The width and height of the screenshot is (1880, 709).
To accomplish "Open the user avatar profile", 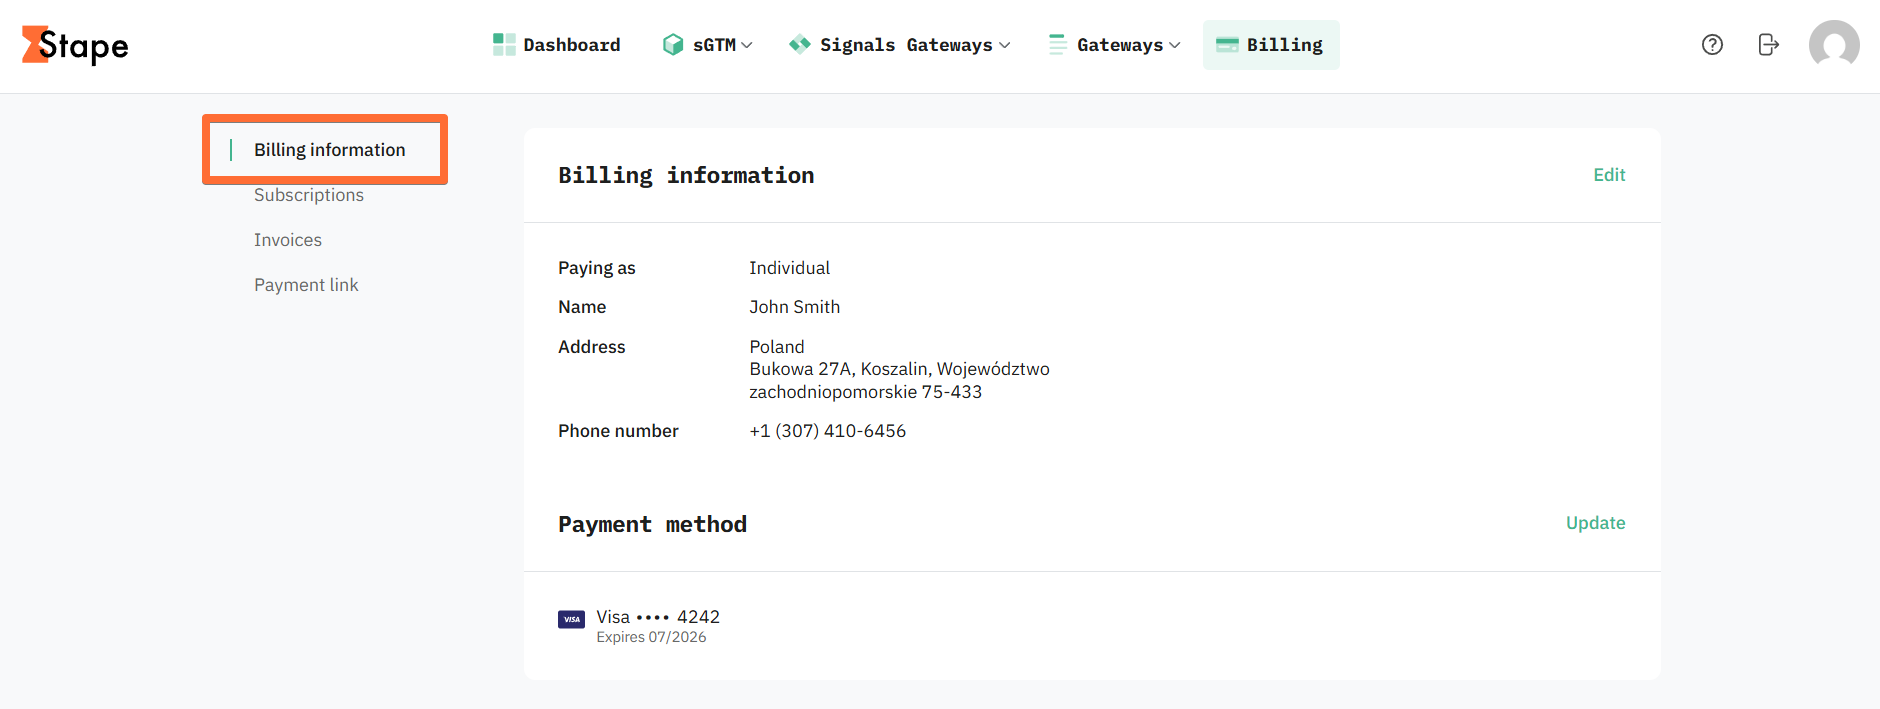I will [1834, 45].
